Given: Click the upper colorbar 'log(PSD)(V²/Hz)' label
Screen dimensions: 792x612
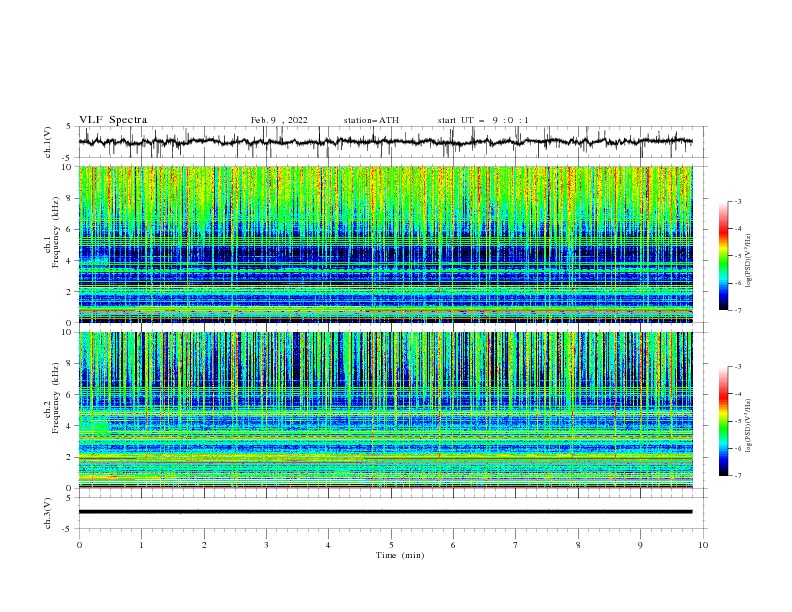Looking at the screenshot, I should 749,261.
